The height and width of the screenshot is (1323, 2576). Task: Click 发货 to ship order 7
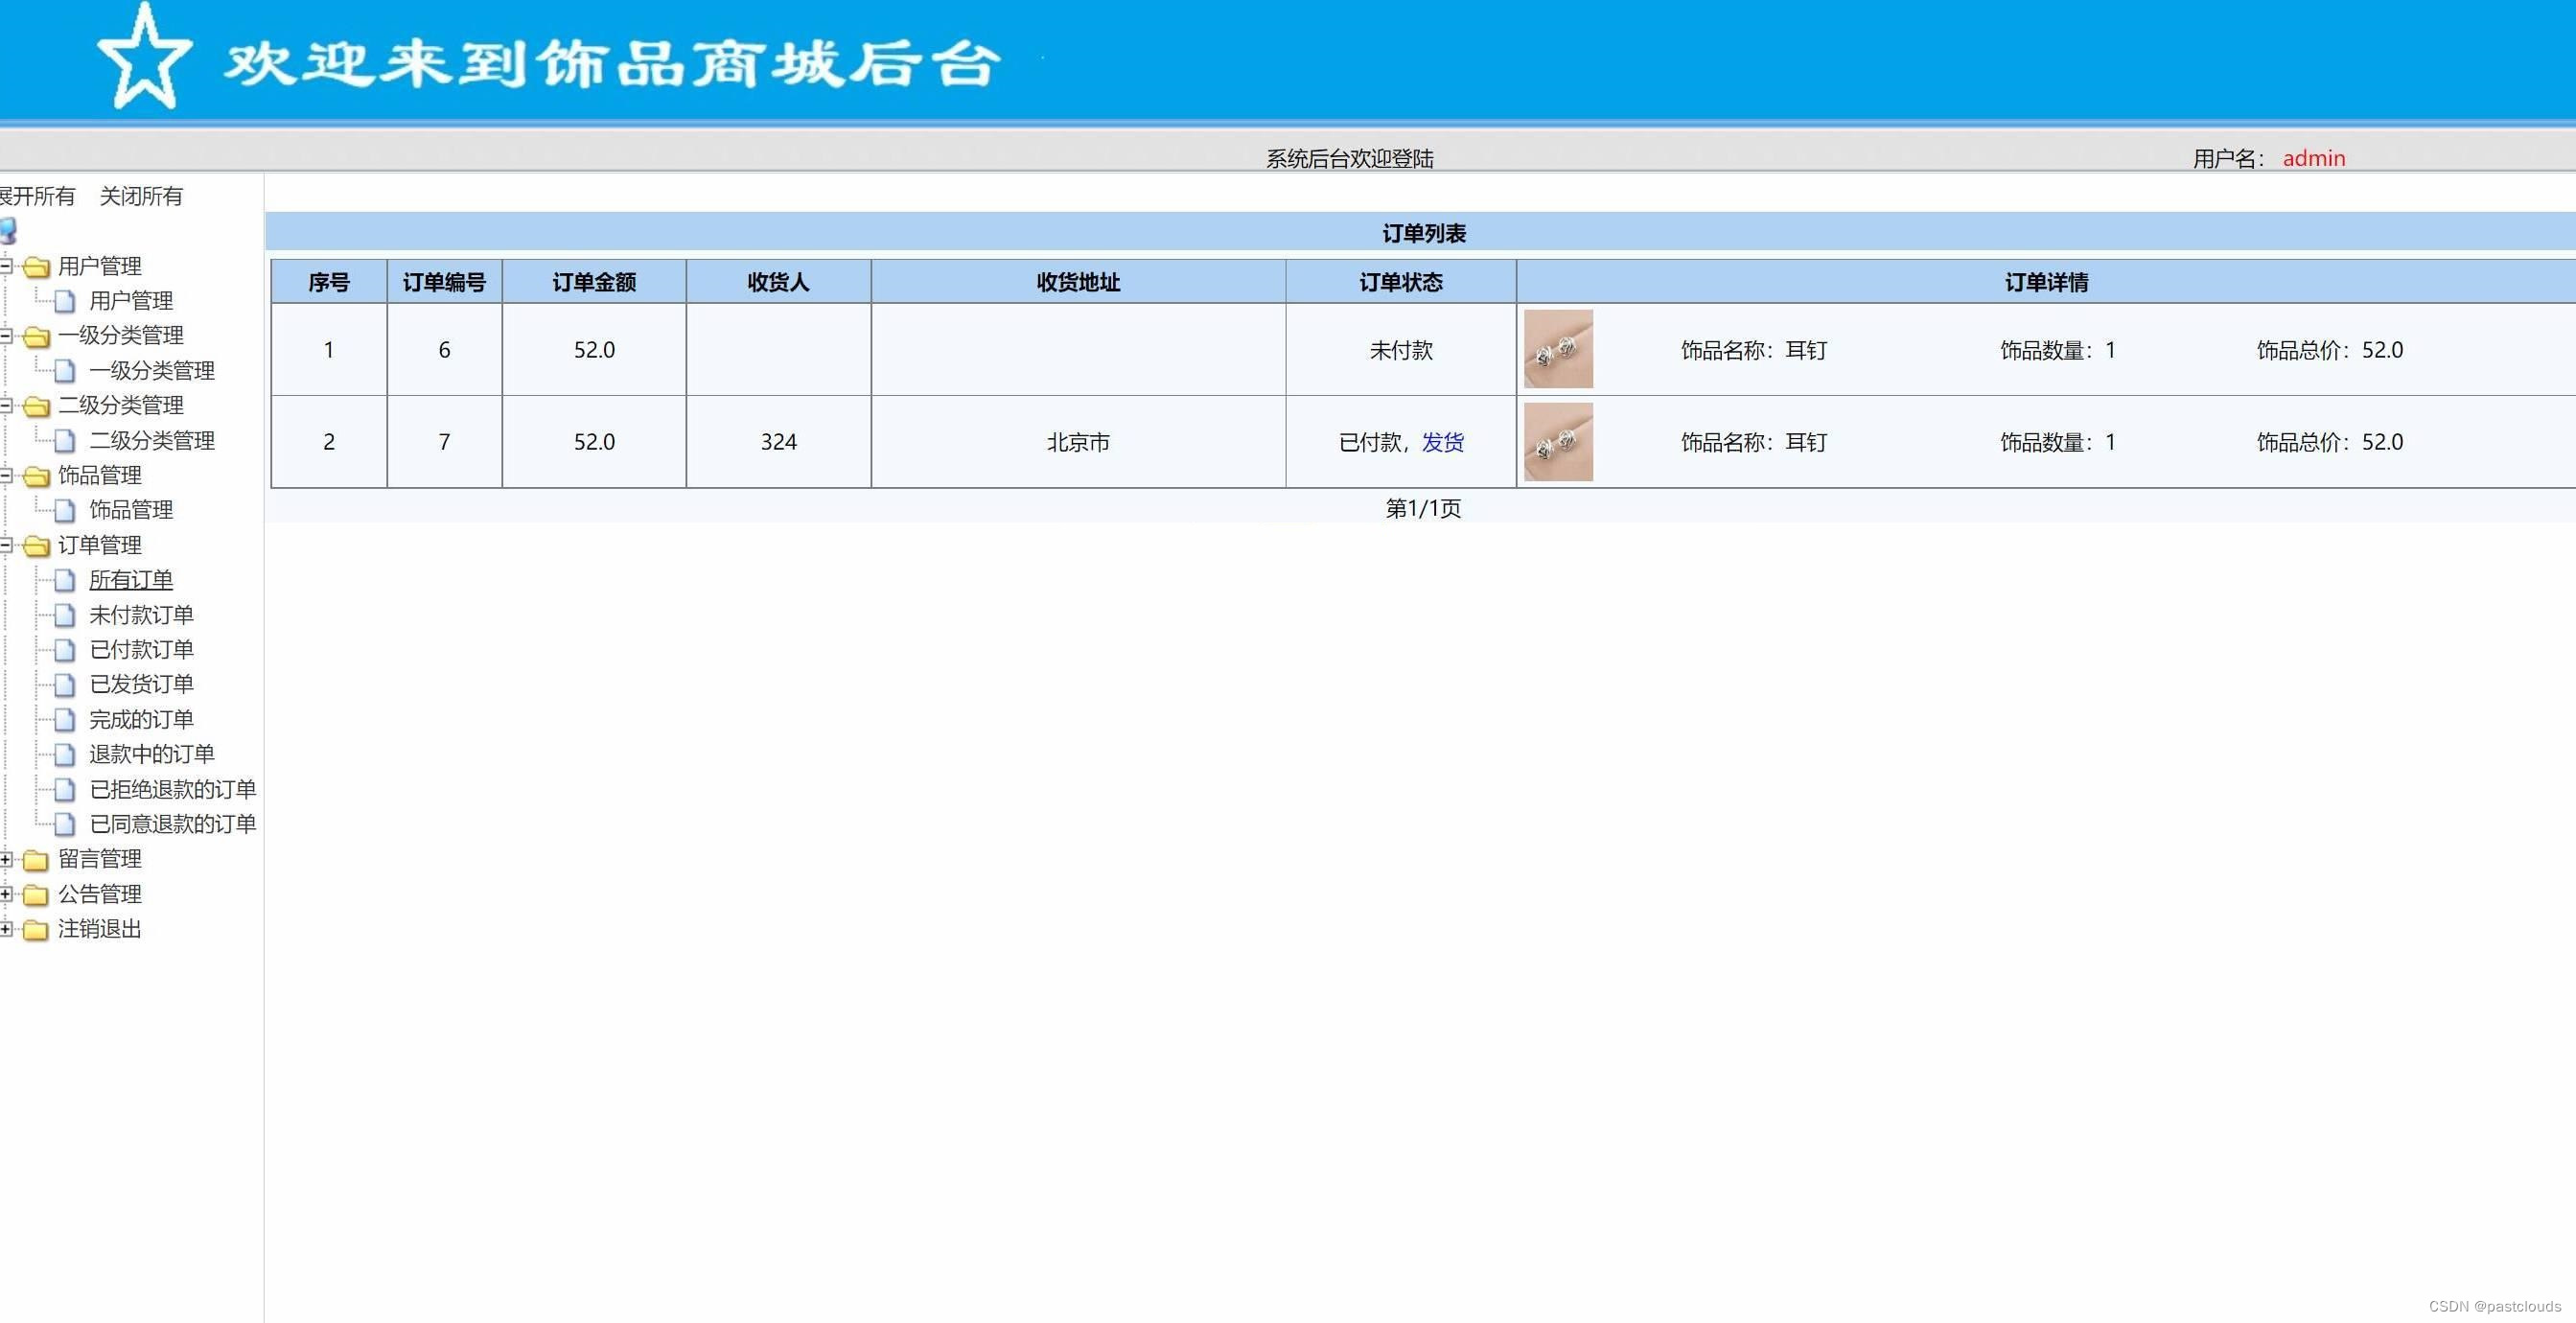click(x=1444, y=442)
